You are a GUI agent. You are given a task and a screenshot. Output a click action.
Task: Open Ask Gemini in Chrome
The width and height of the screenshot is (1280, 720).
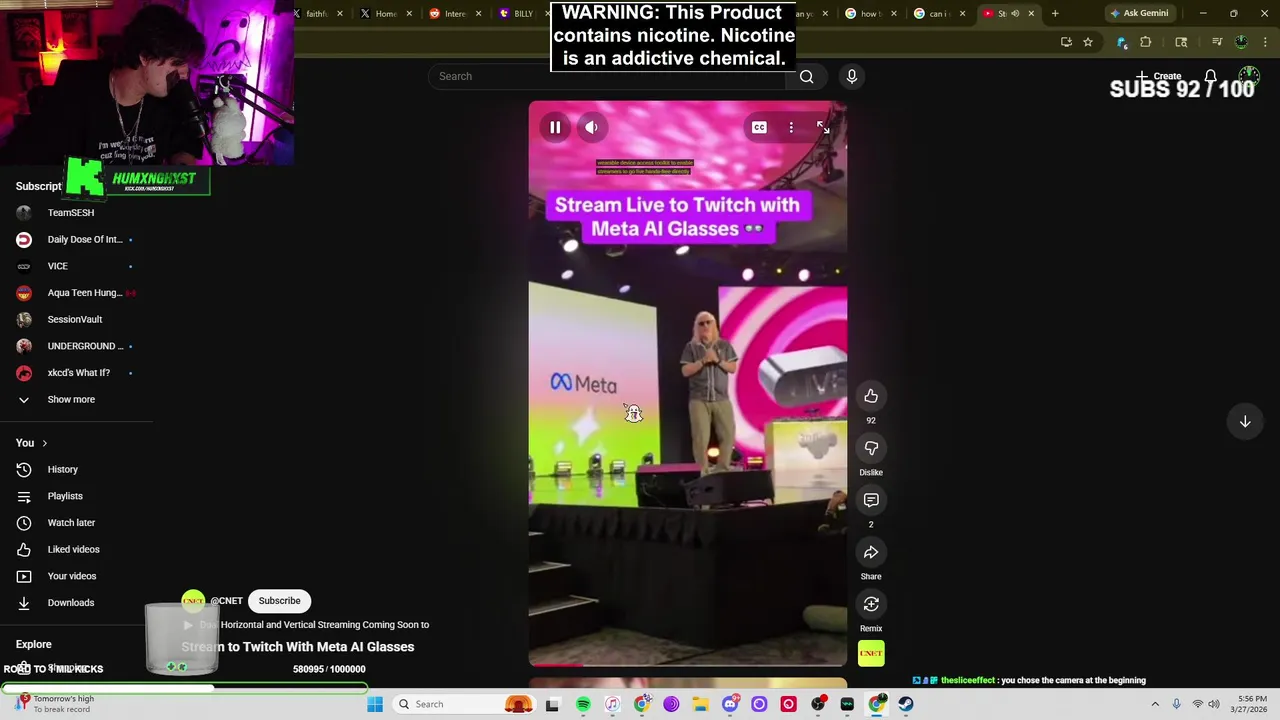point(1138,13)
